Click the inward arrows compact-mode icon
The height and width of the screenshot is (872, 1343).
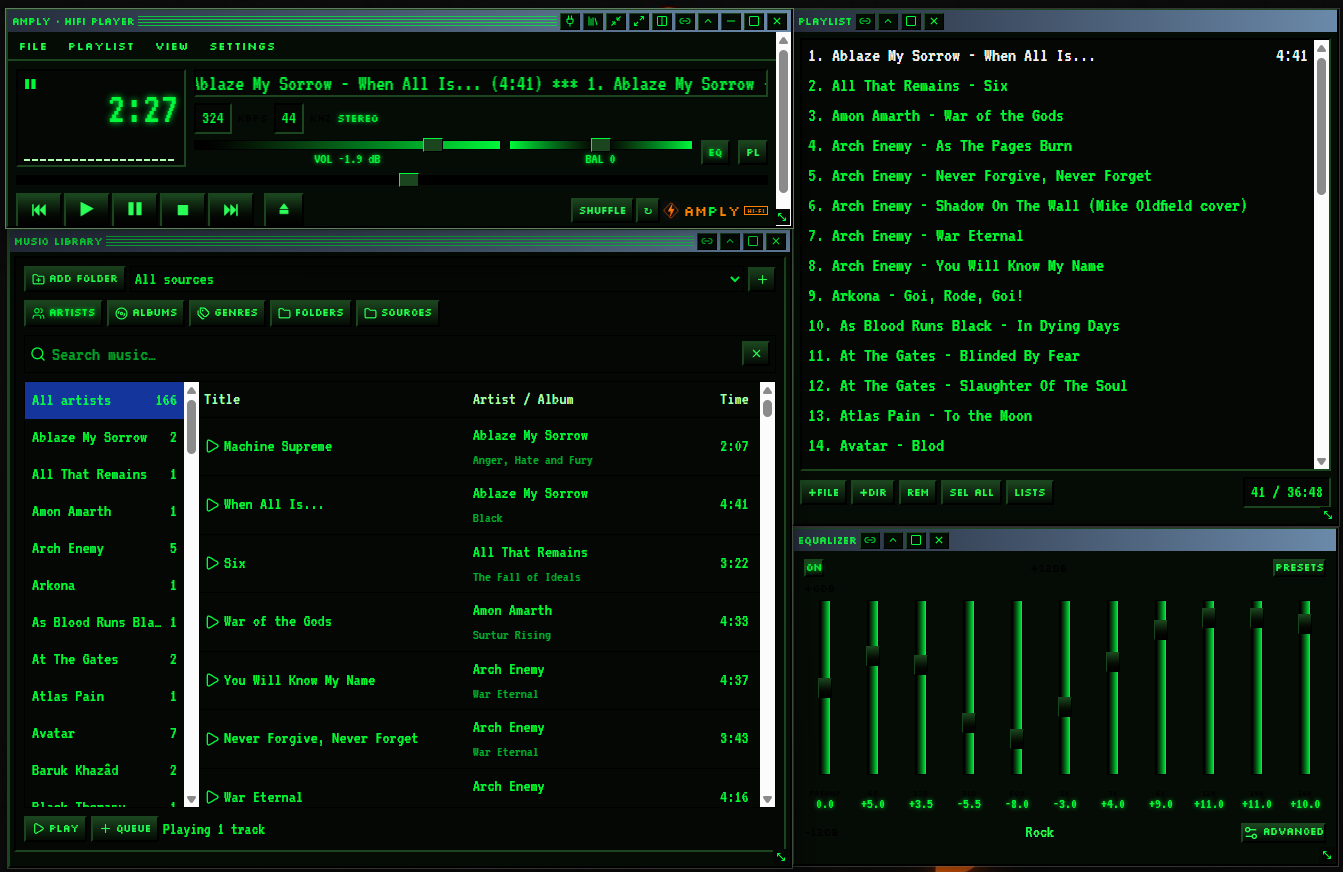pos(616,21)
